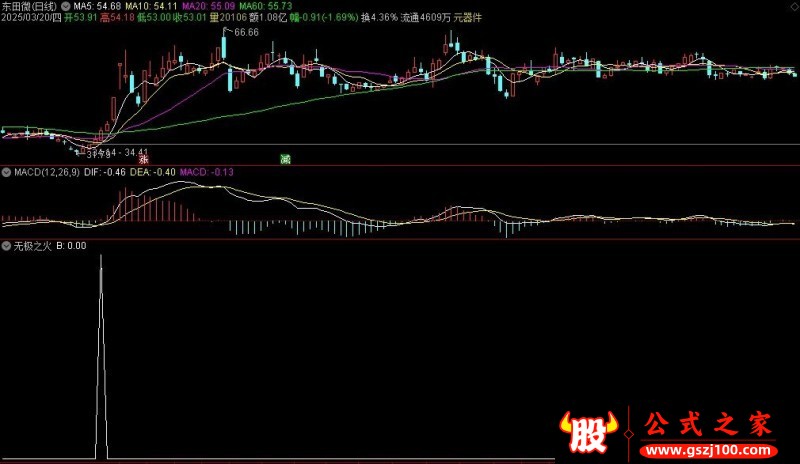Viewport: 800px width, 464px height.
Task: Open the dropdown icon beside 东田微(日线)
Action: click(x=66, y=7)
